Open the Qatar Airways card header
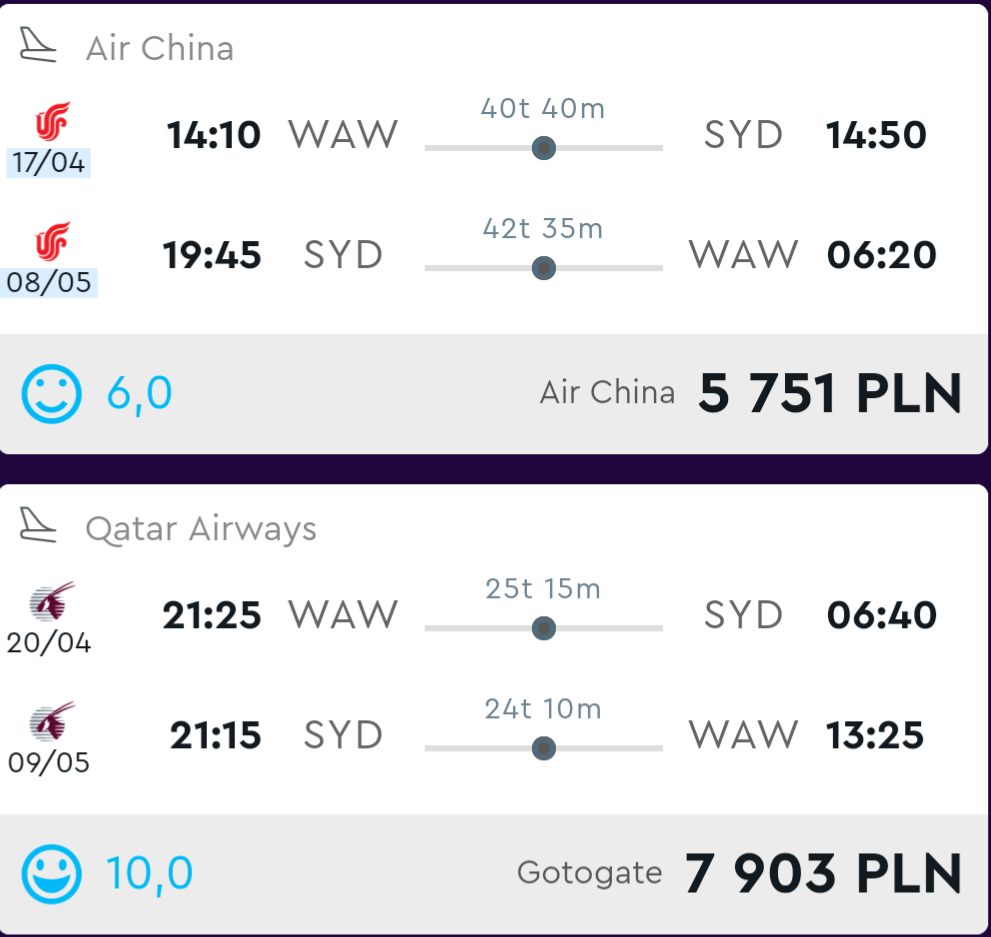The image size is (991, 937). tap(201, 529)
